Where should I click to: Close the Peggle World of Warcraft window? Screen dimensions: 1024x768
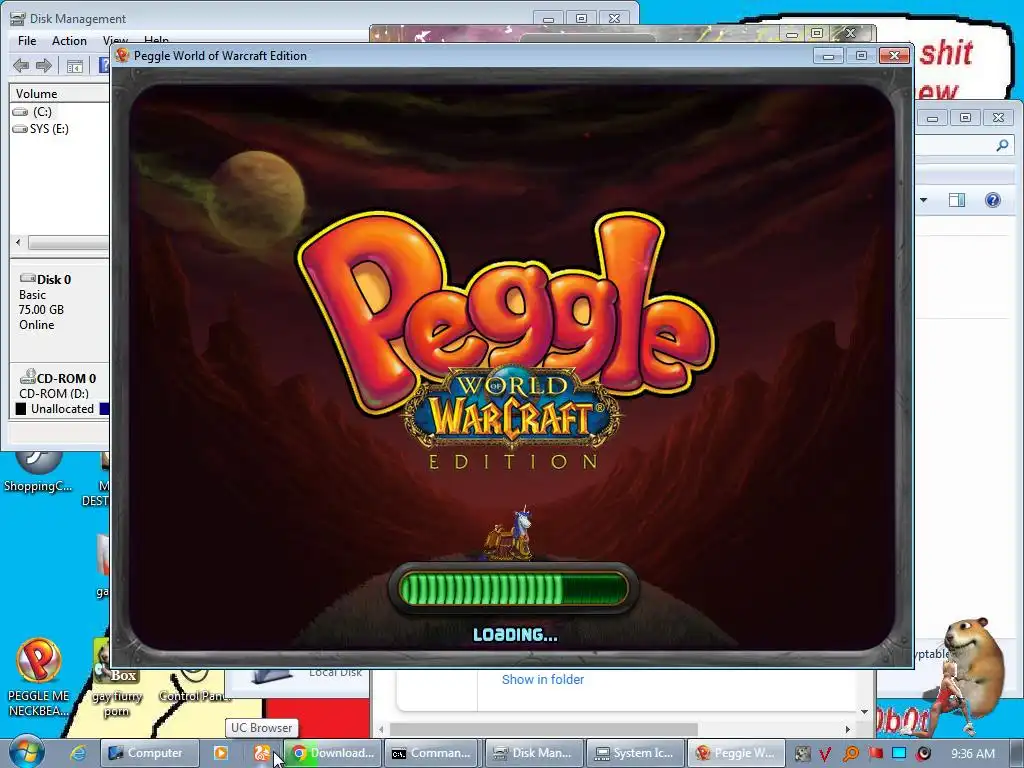pos(895,56)
